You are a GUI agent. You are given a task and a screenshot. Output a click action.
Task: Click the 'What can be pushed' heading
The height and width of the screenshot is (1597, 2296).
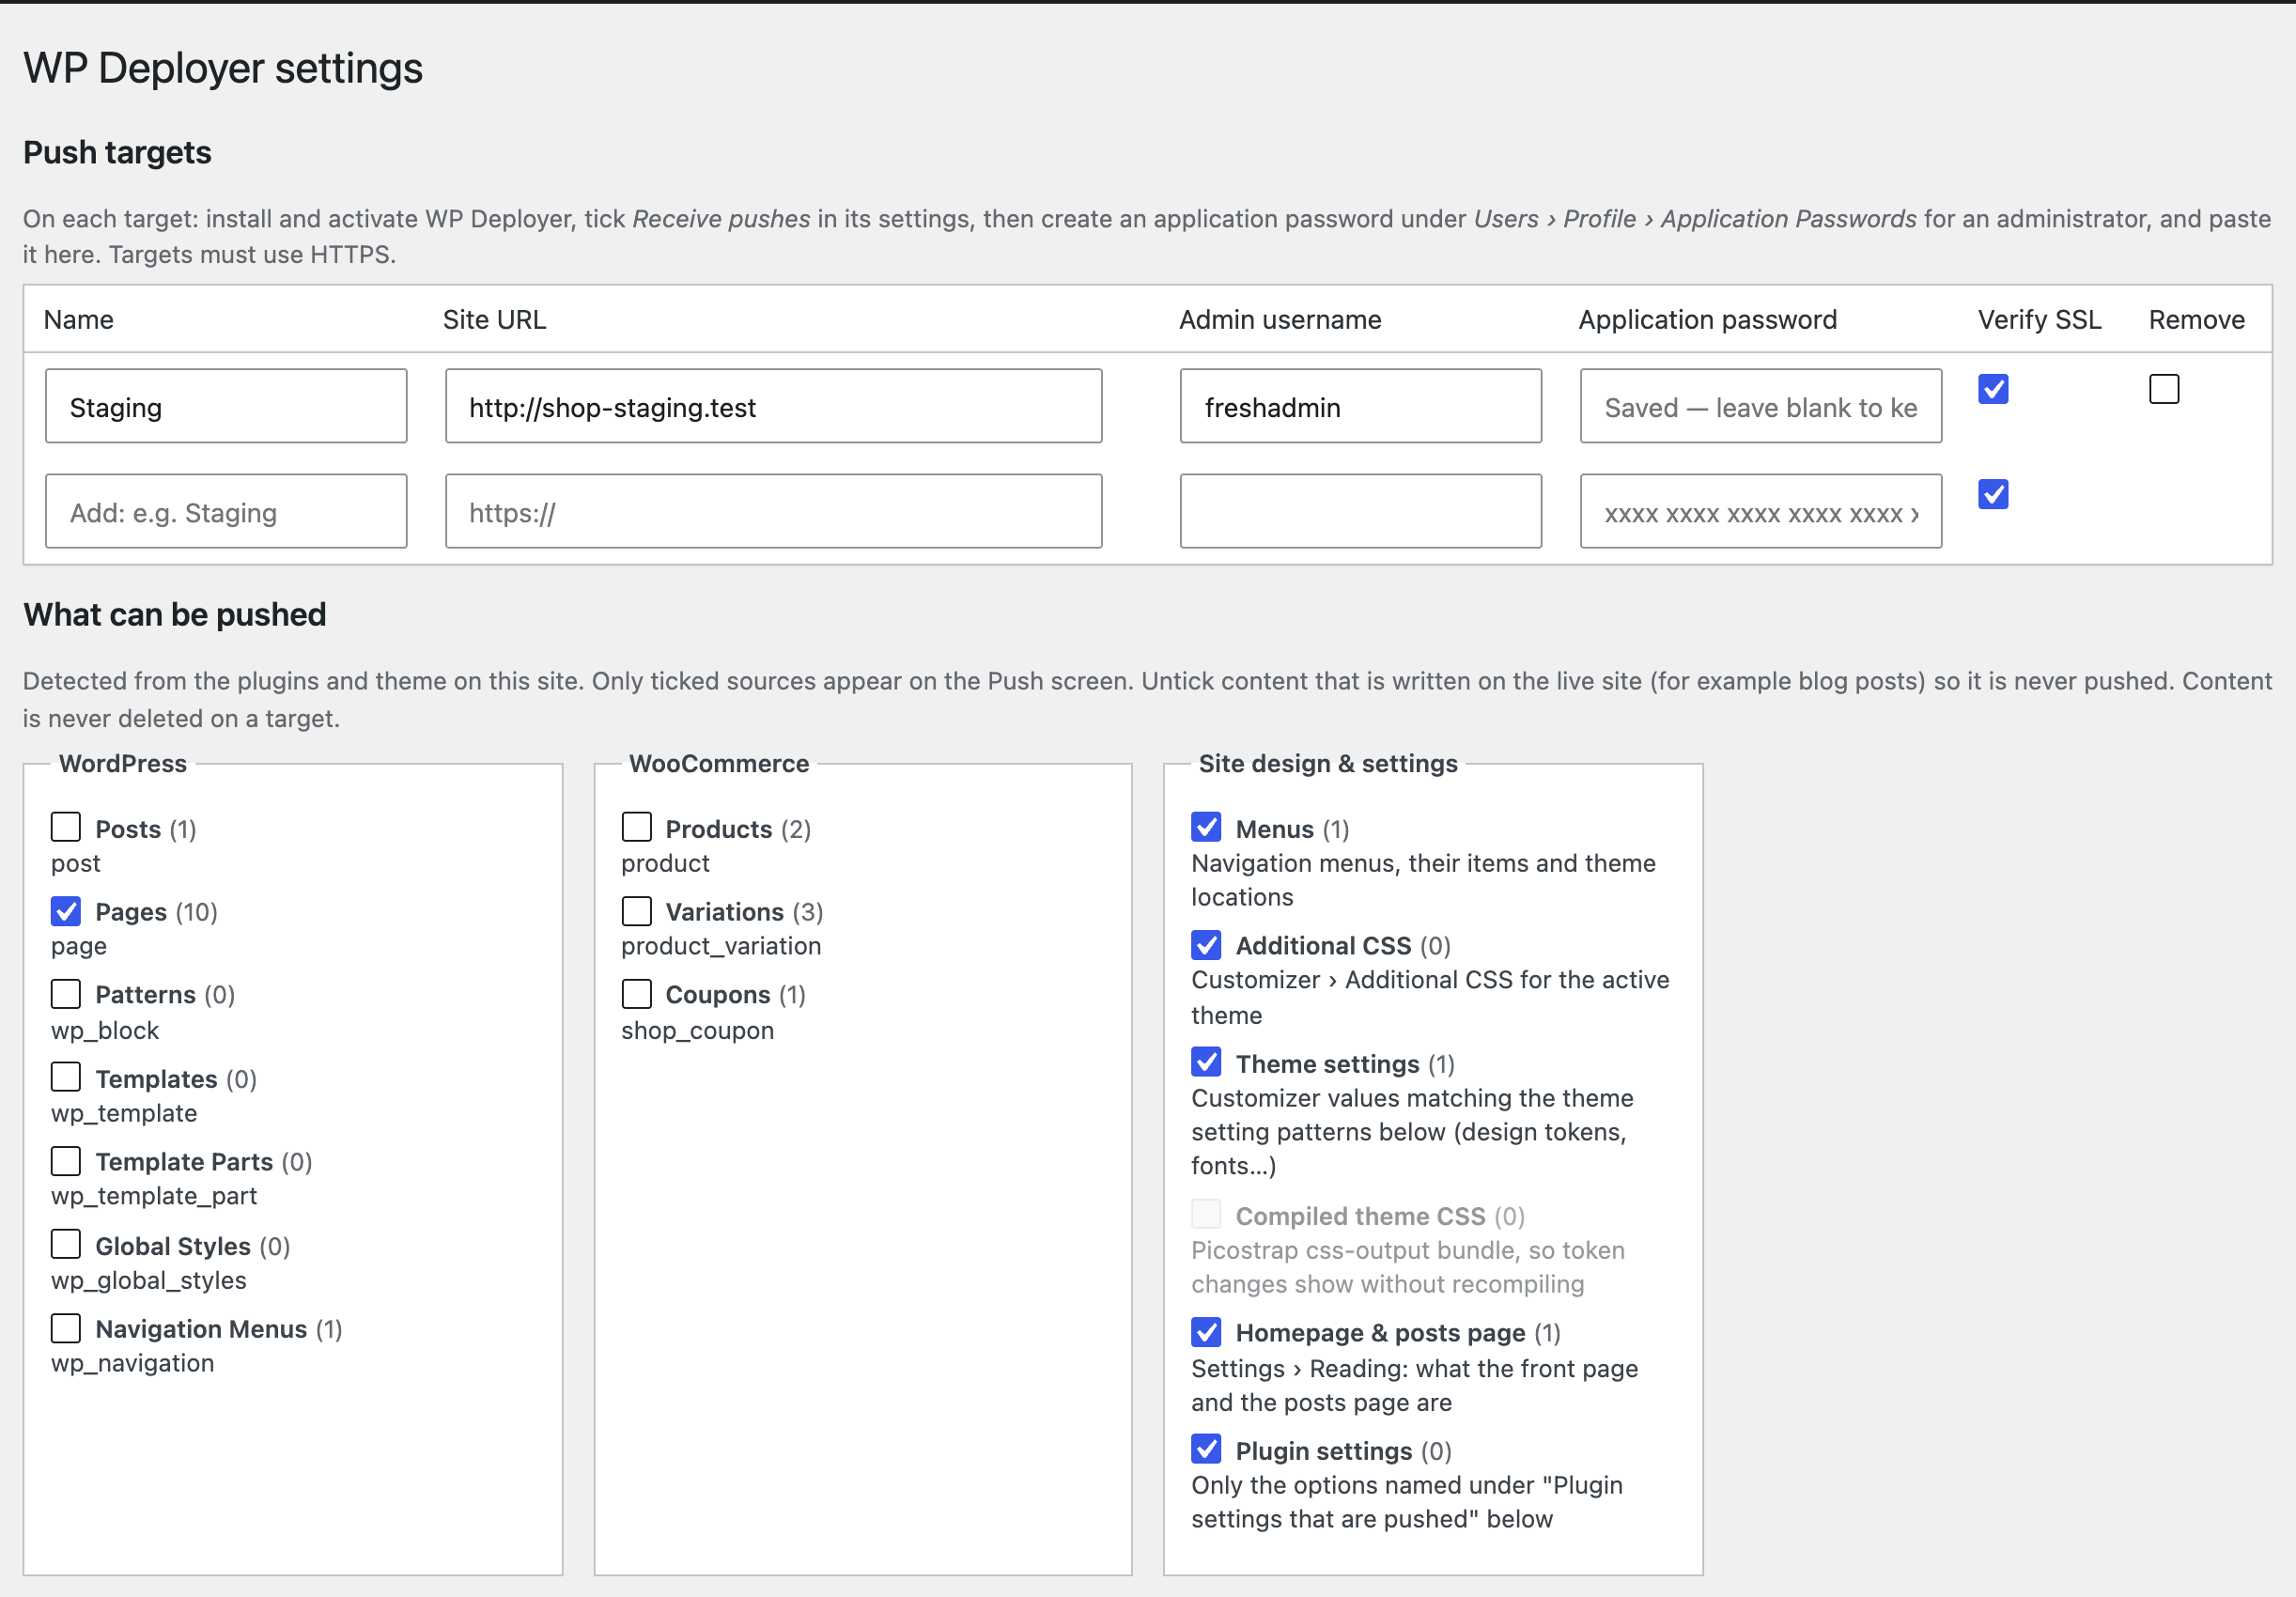(x=175, y=614)
